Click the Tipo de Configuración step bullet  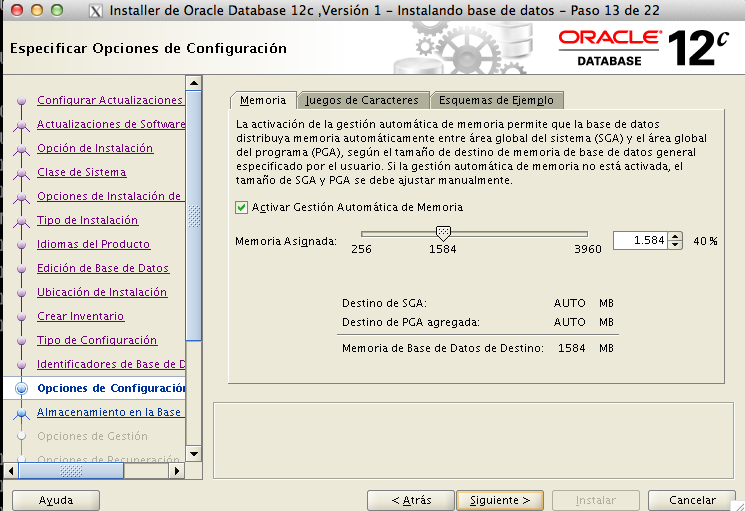click(x=21, y=341)
